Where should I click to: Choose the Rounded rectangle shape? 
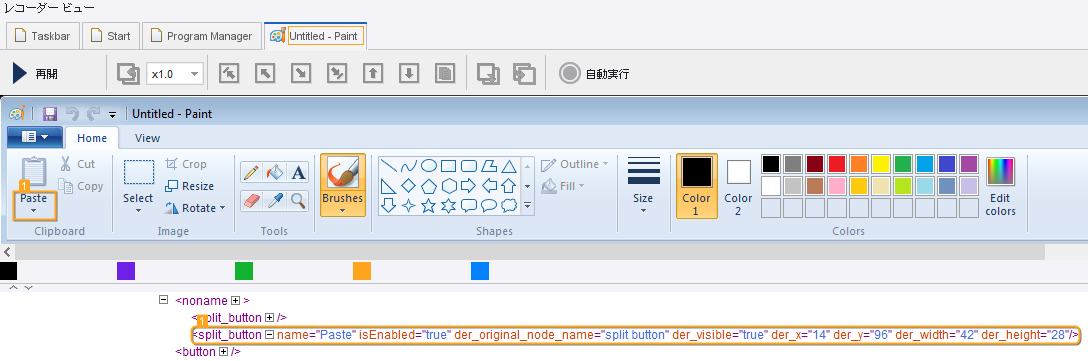click(469, 166)
